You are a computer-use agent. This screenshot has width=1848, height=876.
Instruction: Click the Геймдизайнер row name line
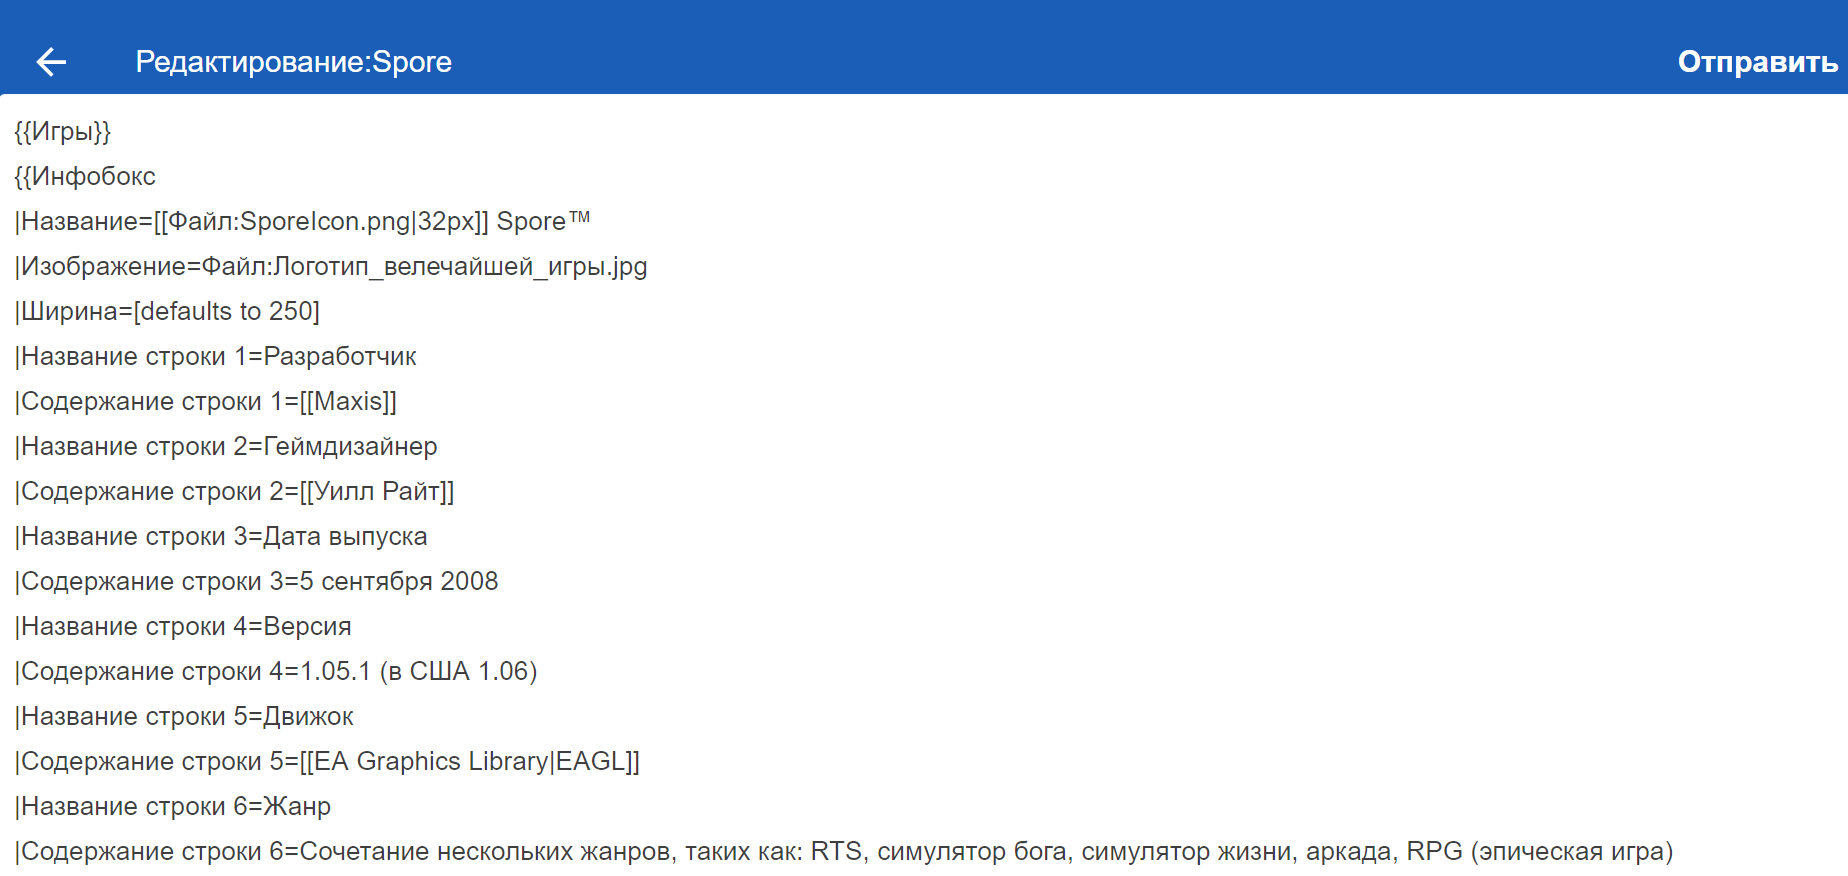[x=227, y=446]
